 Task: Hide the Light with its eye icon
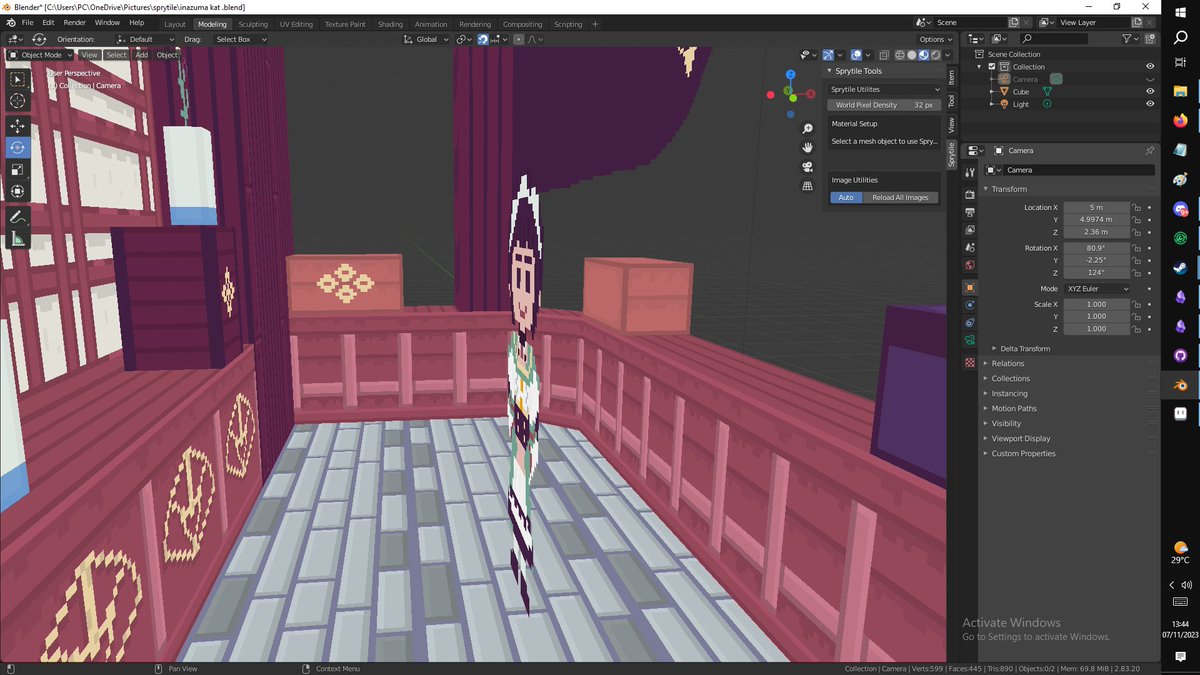click(x=1150, y=104)
